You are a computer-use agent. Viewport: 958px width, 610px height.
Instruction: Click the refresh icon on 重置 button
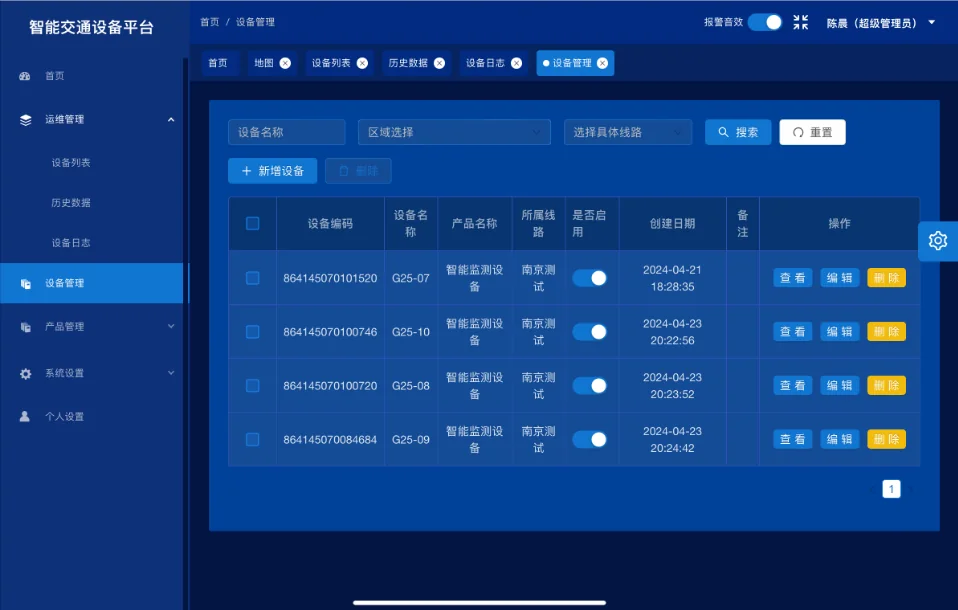pyautogui.click(x=798, y=133)
